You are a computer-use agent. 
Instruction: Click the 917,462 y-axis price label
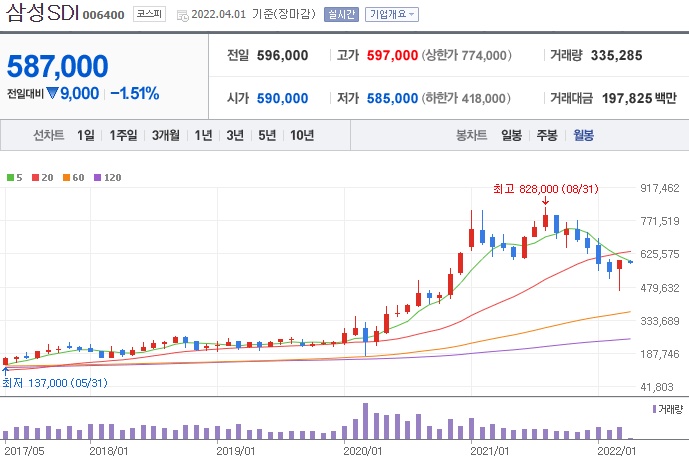tap(660, 188)
